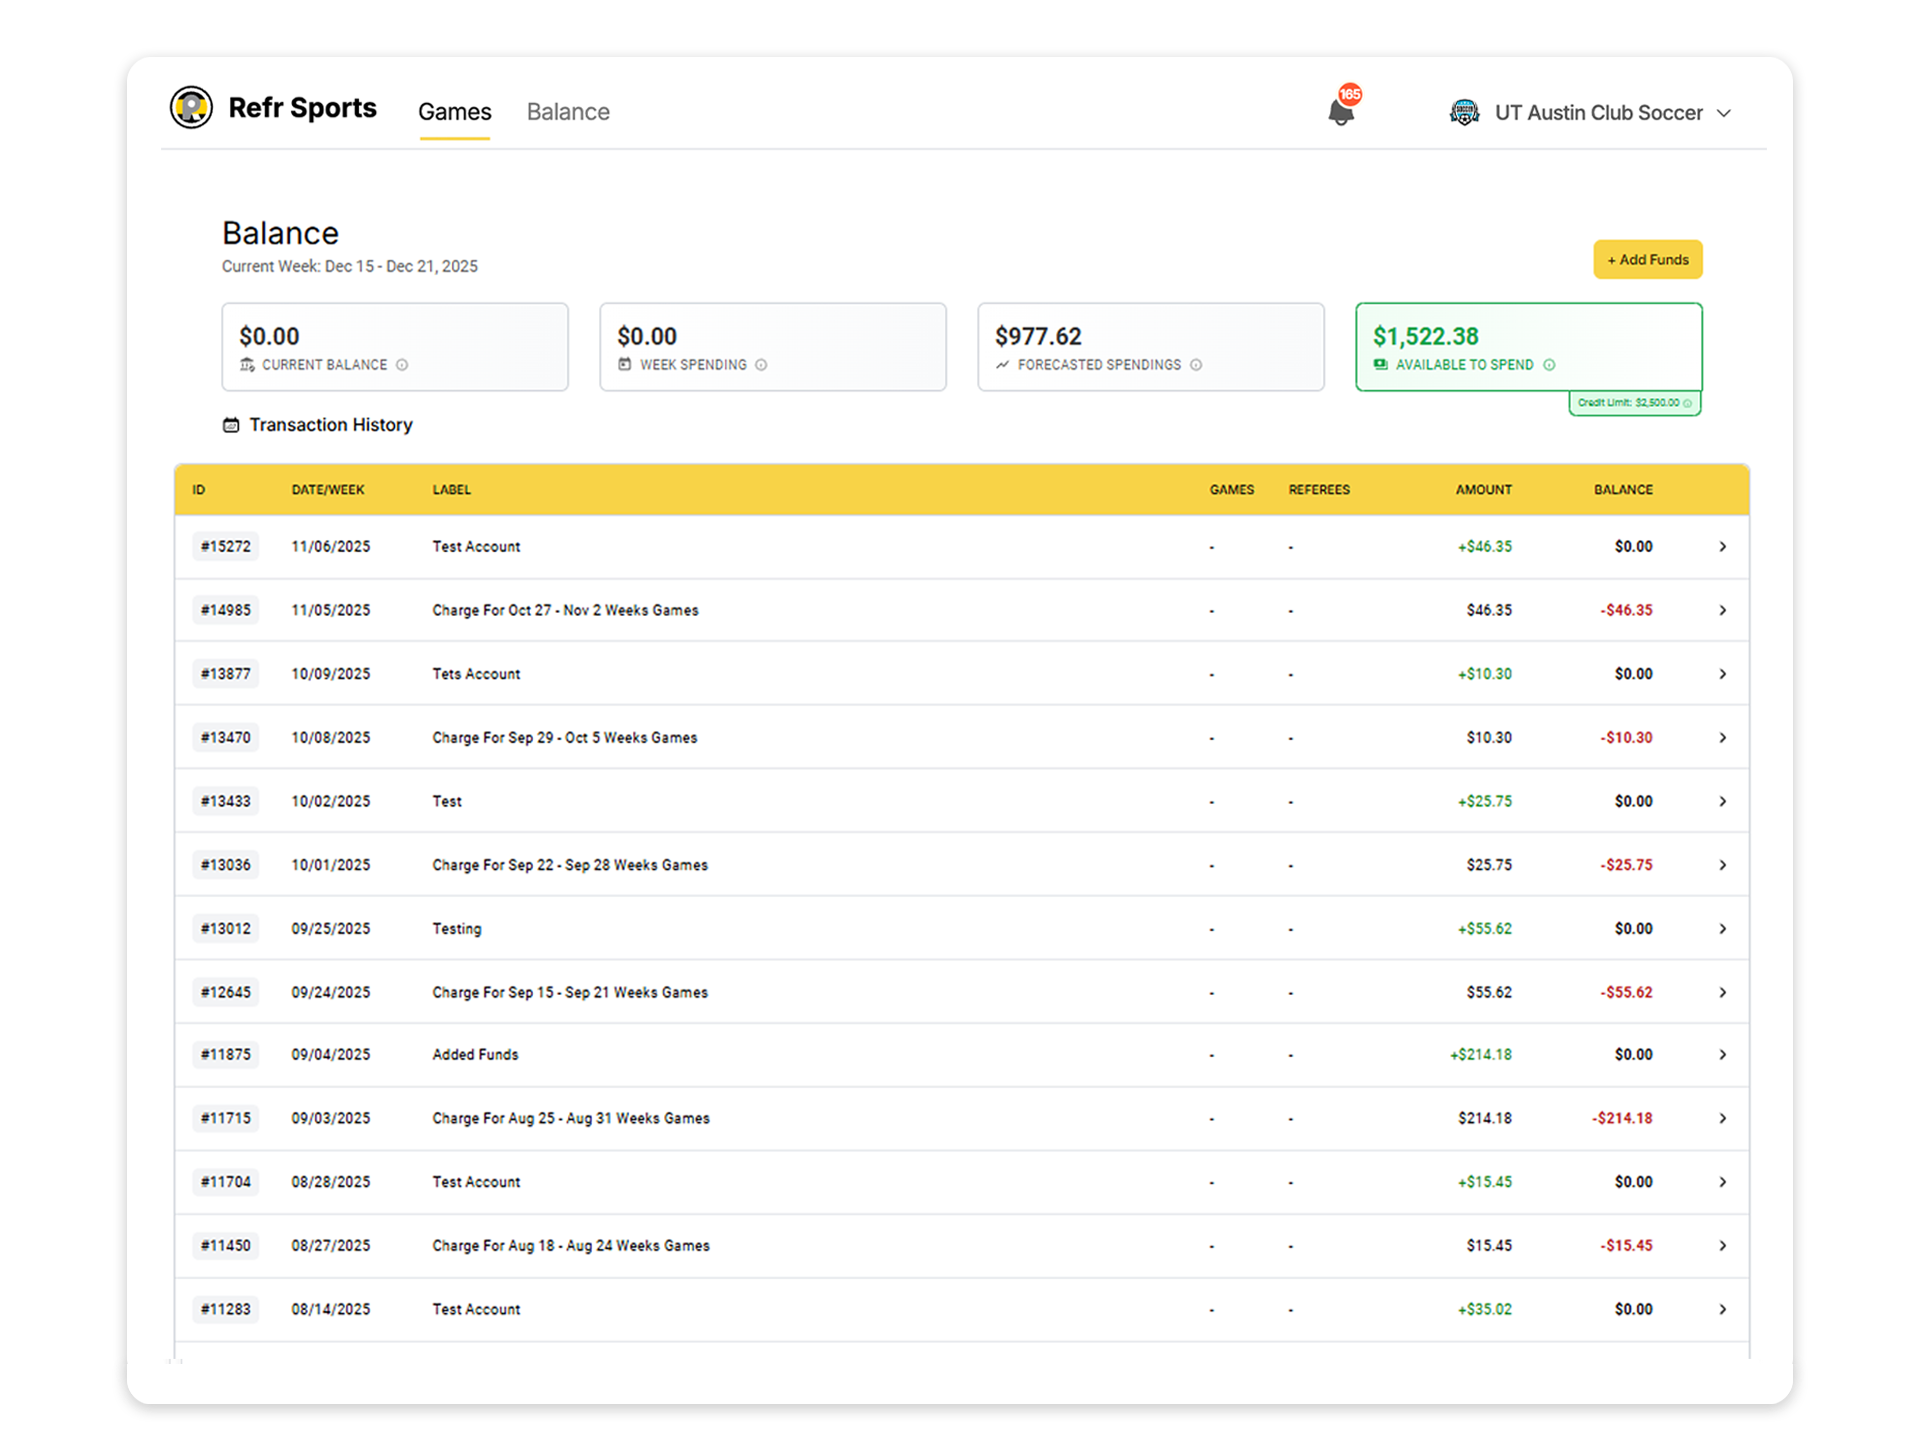Click Week Spending info icon

click(x=761, y=365)
